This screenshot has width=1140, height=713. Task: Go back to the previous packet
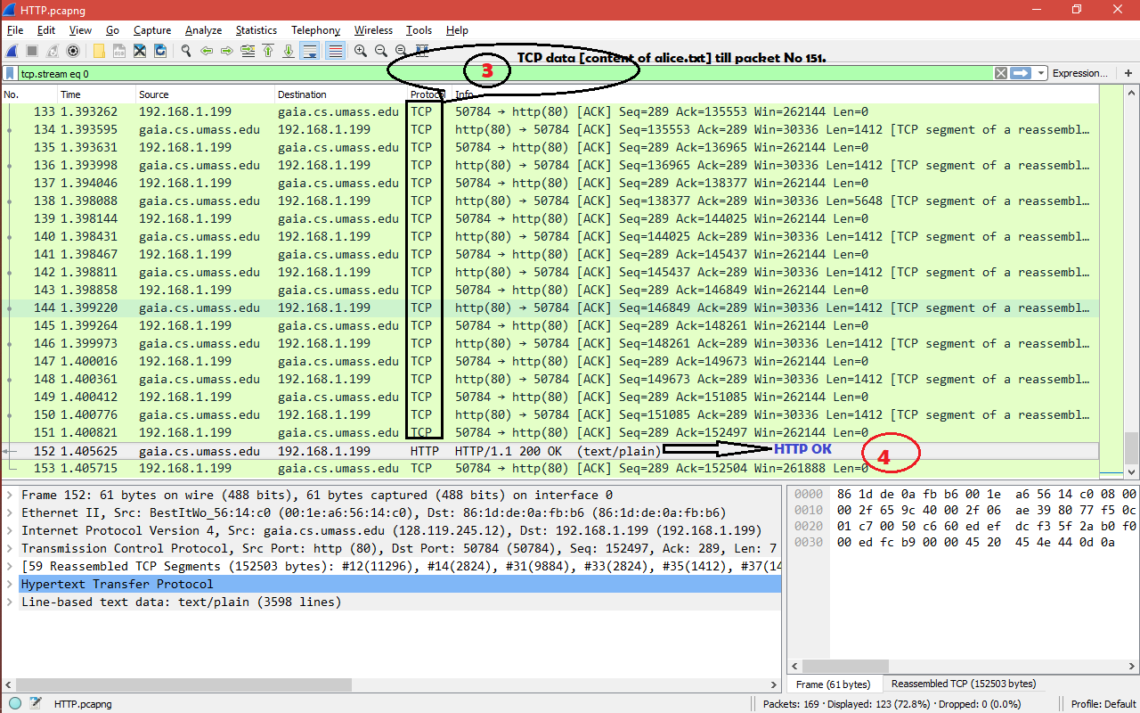click(x=207, y=51)
